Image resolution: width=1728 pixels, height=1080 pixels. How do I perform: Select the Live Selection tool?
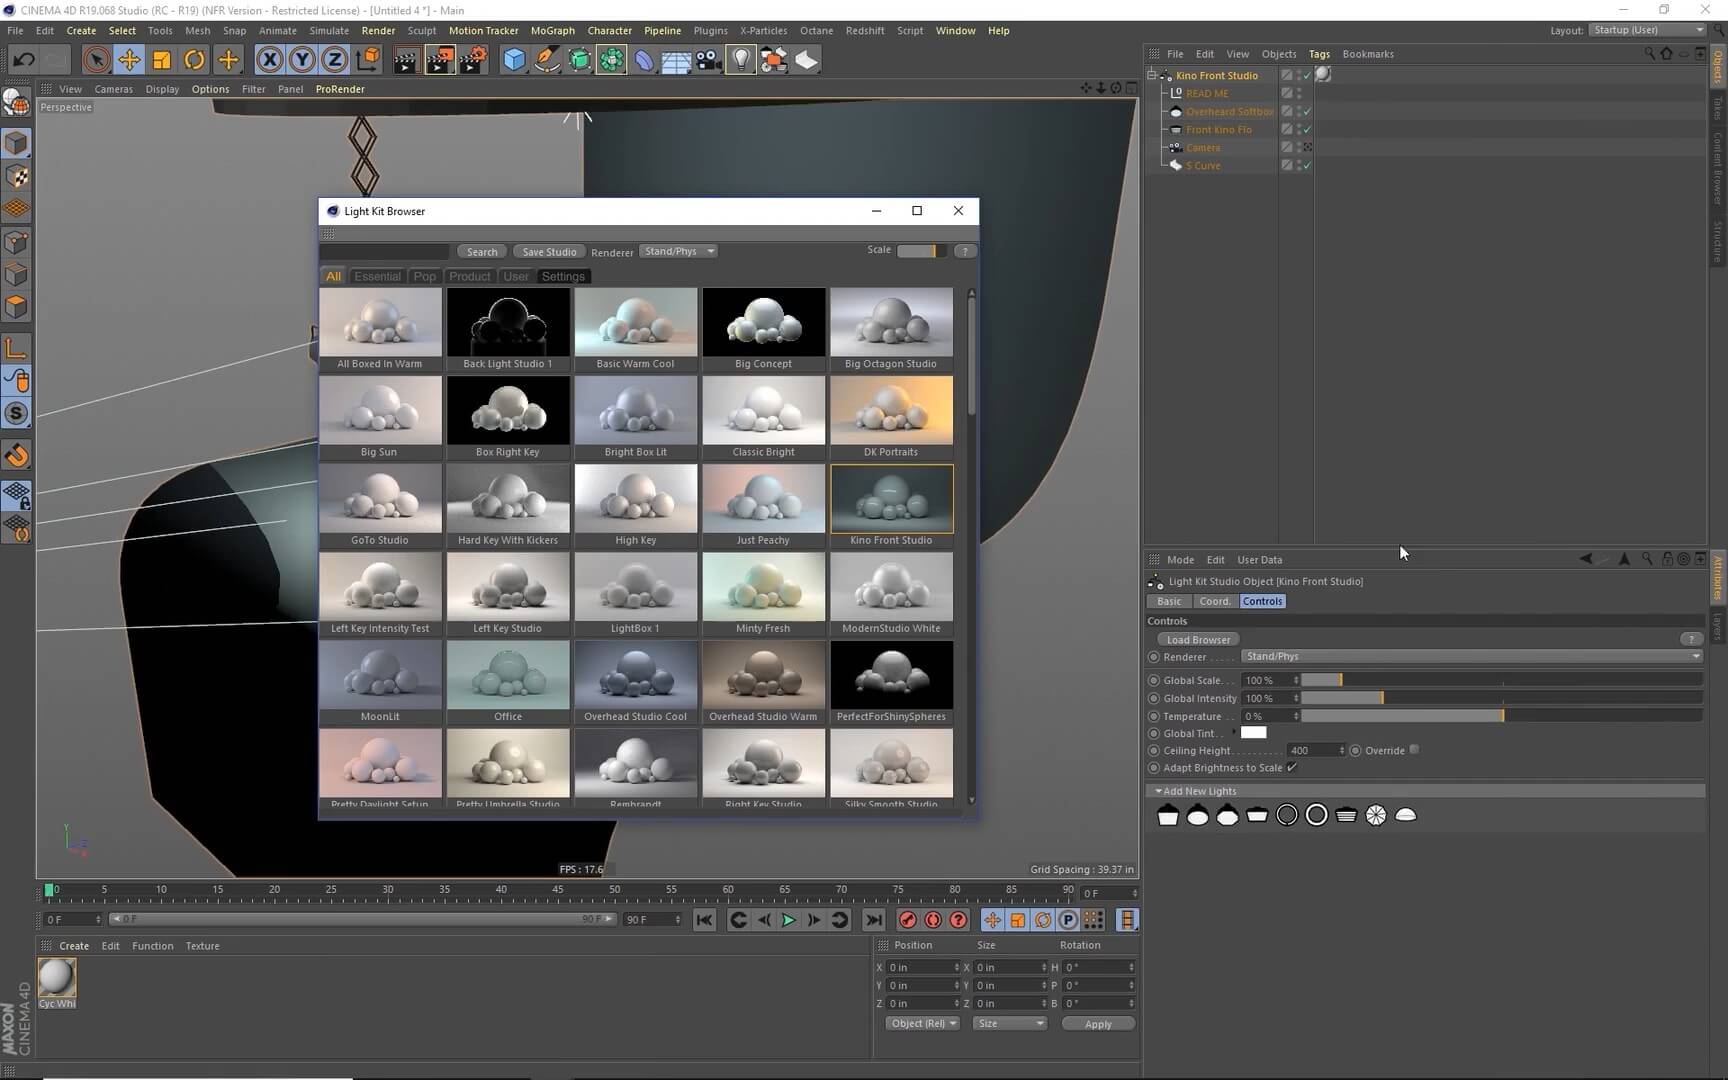click(x=96, y=60)
